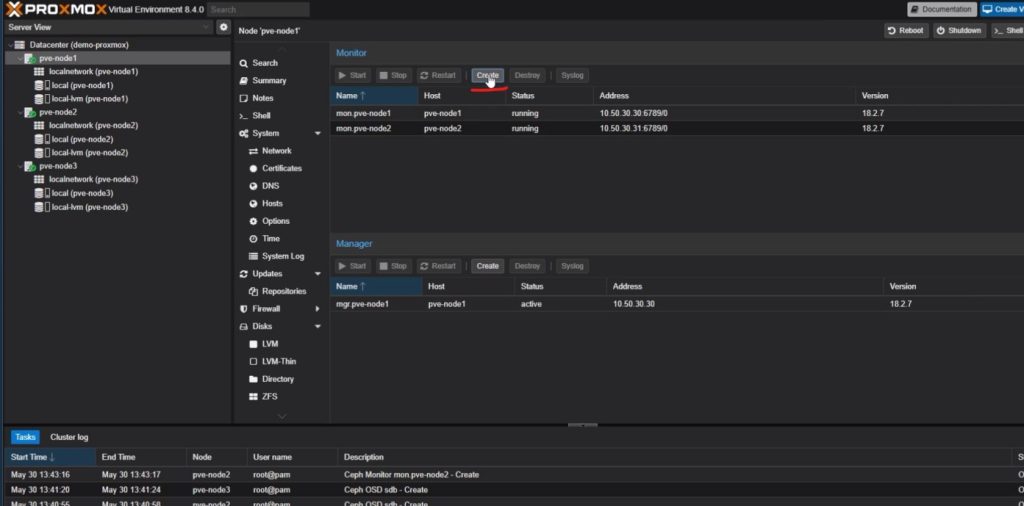Click the Network arrows icon

pos(253,151)
